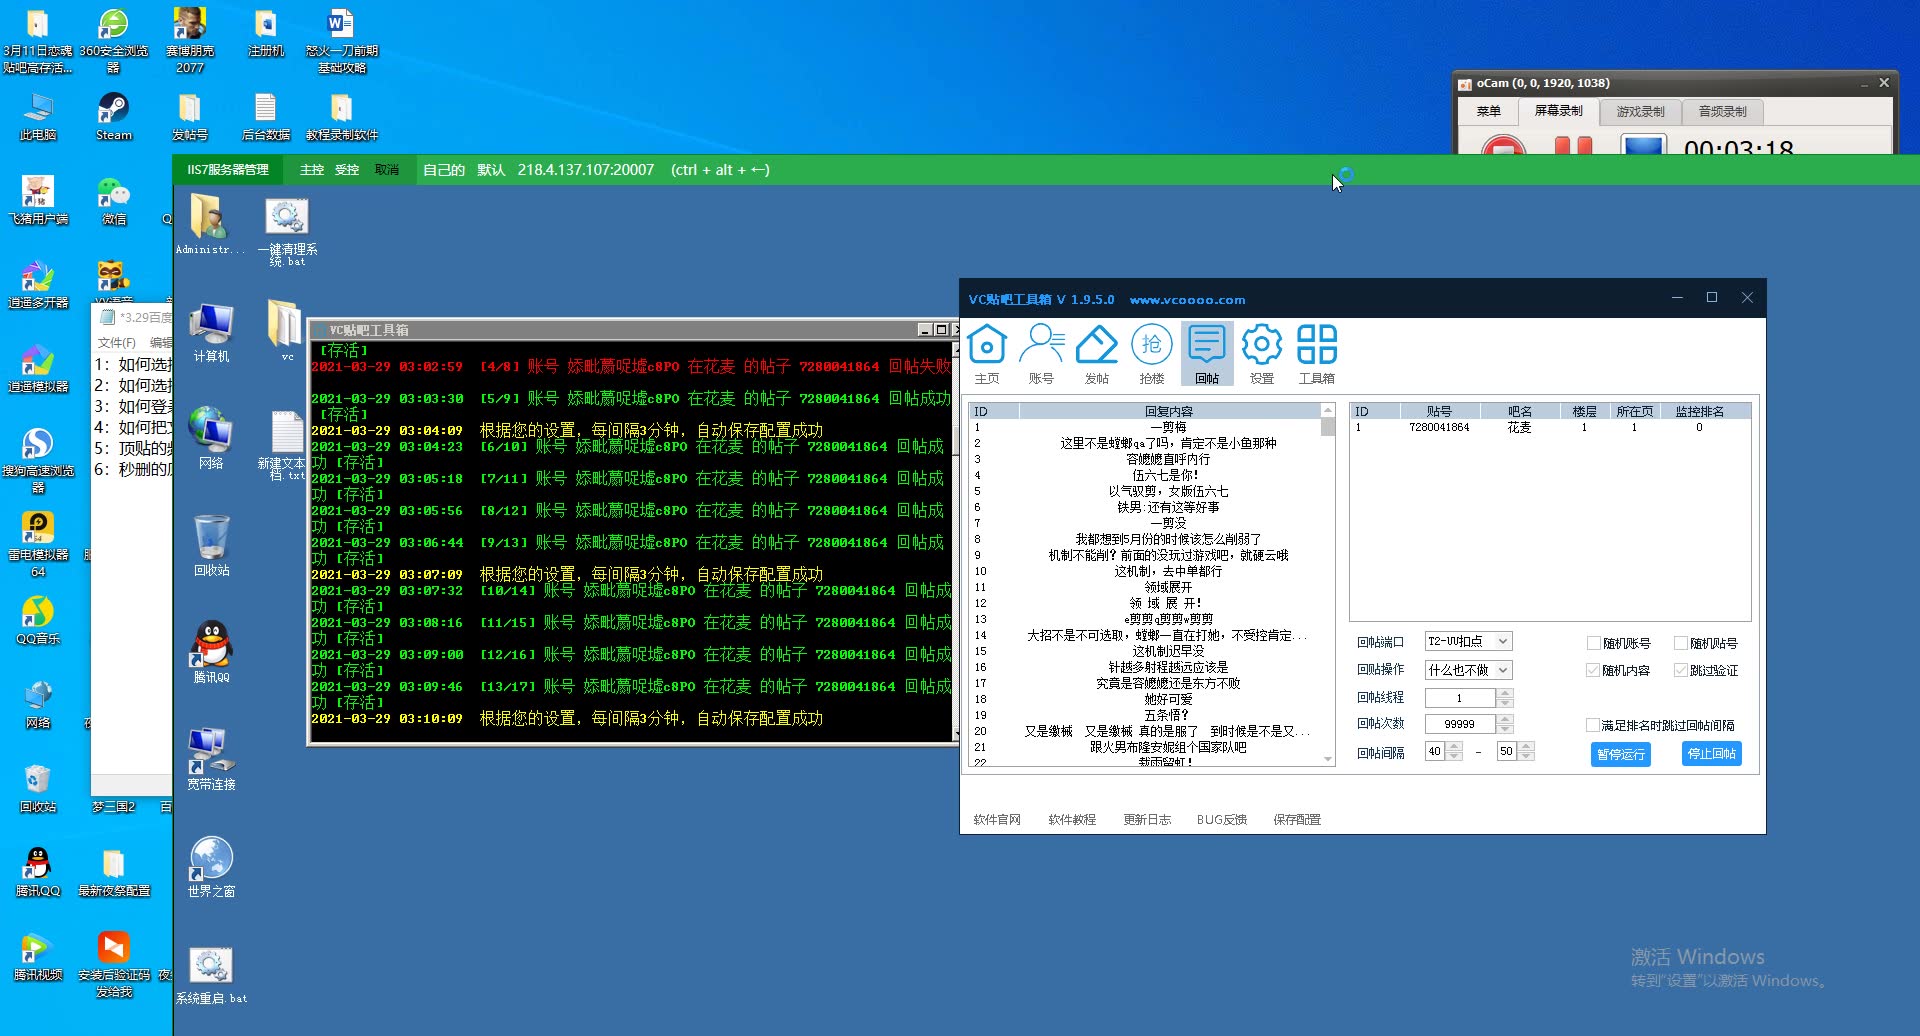Click 取消 in the IIS7 bar

[387, 170]
